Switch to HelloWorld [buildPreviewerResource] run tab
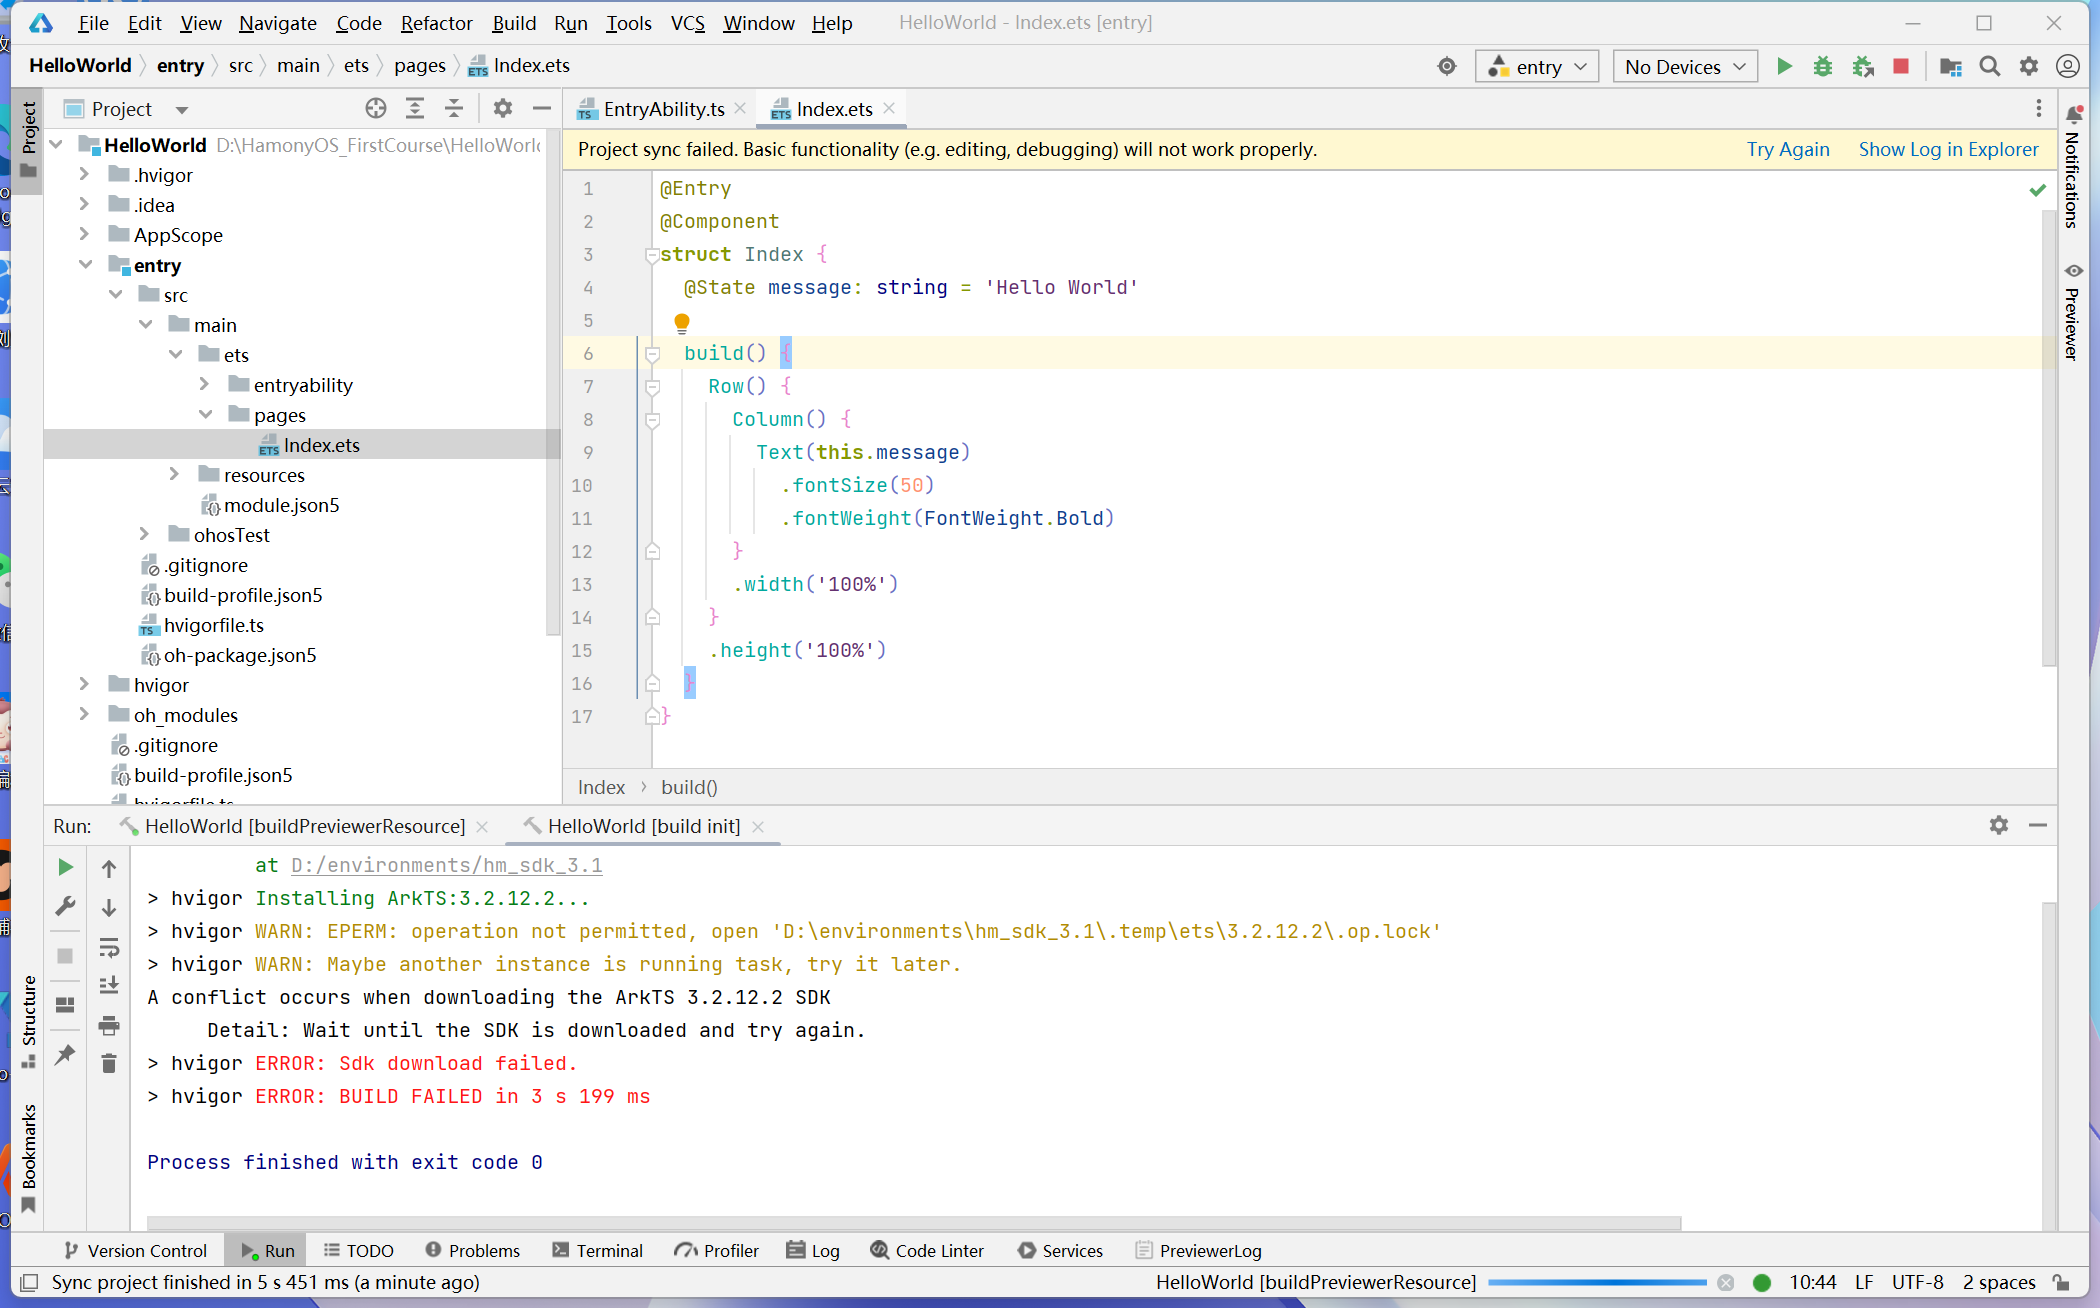 click(x=304, y=826)
